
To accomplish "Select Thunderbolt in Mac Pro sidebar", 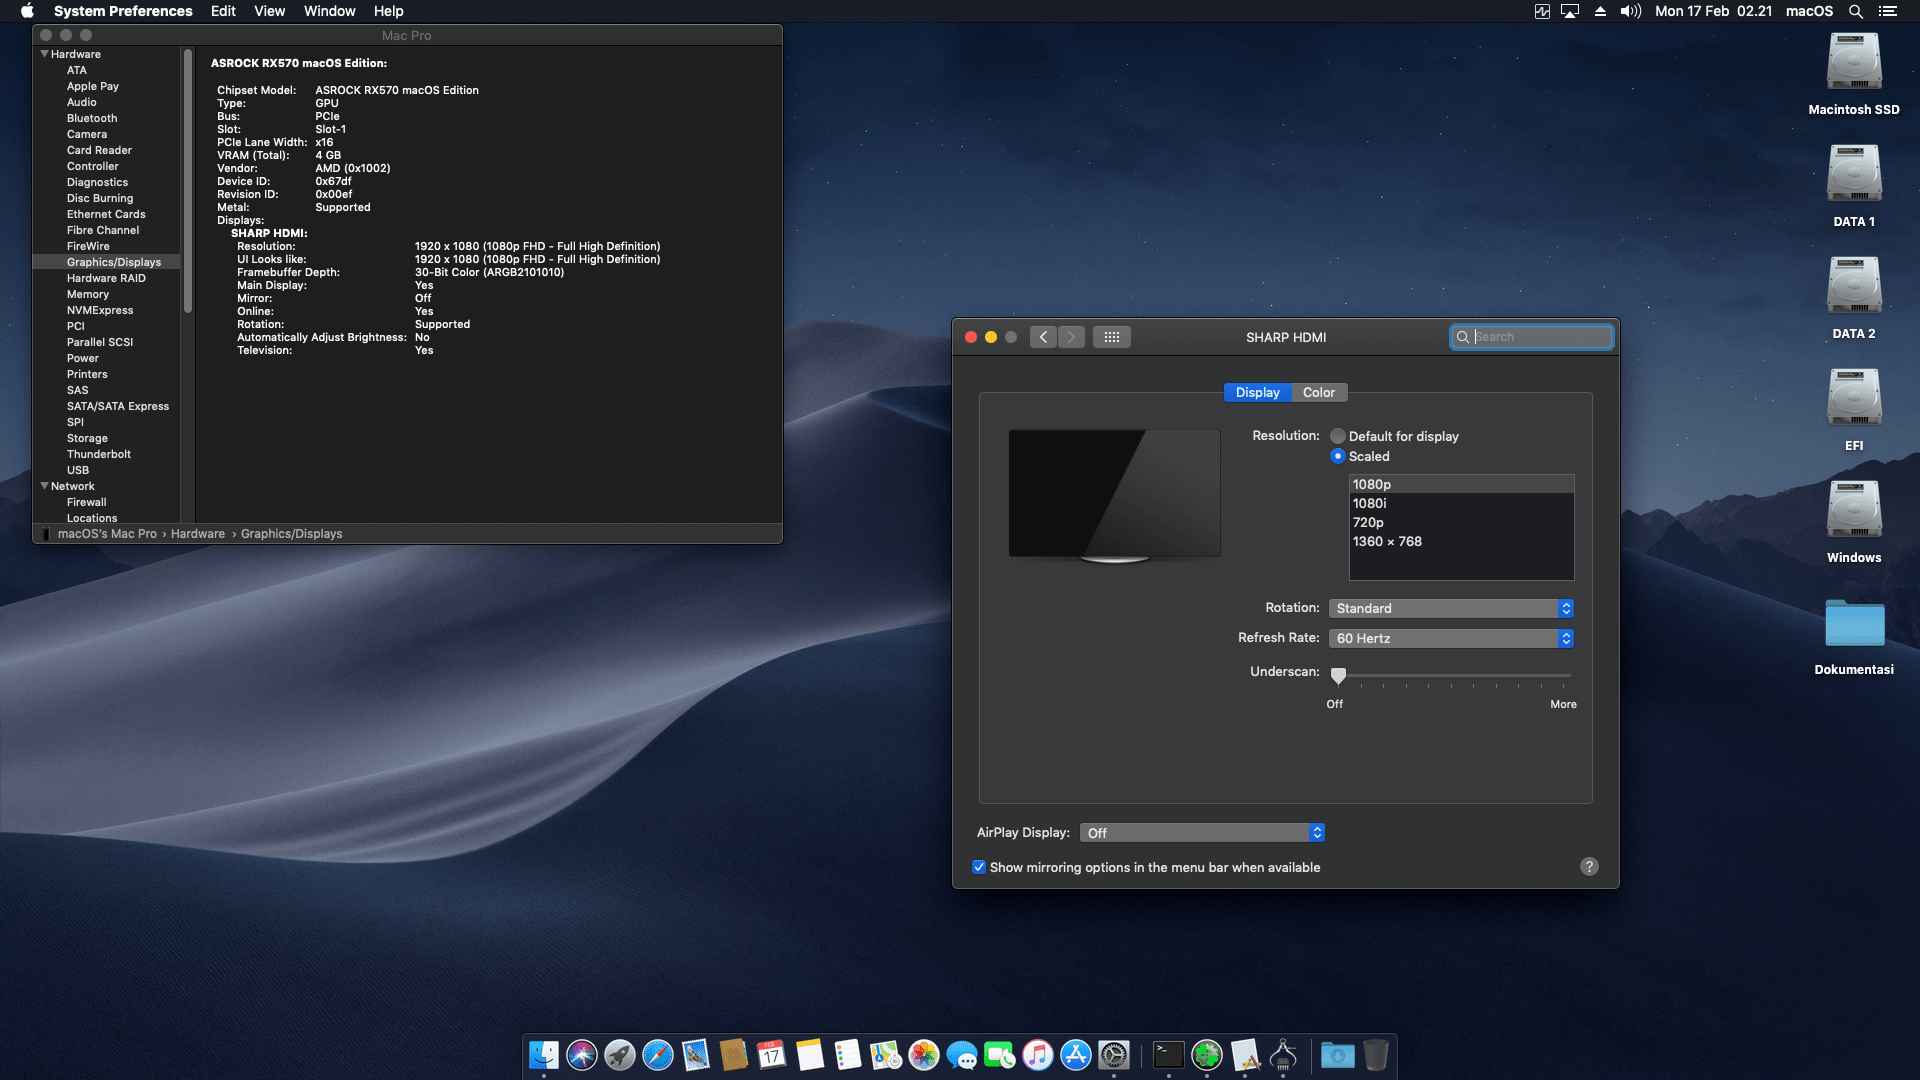I will point(99,454).
